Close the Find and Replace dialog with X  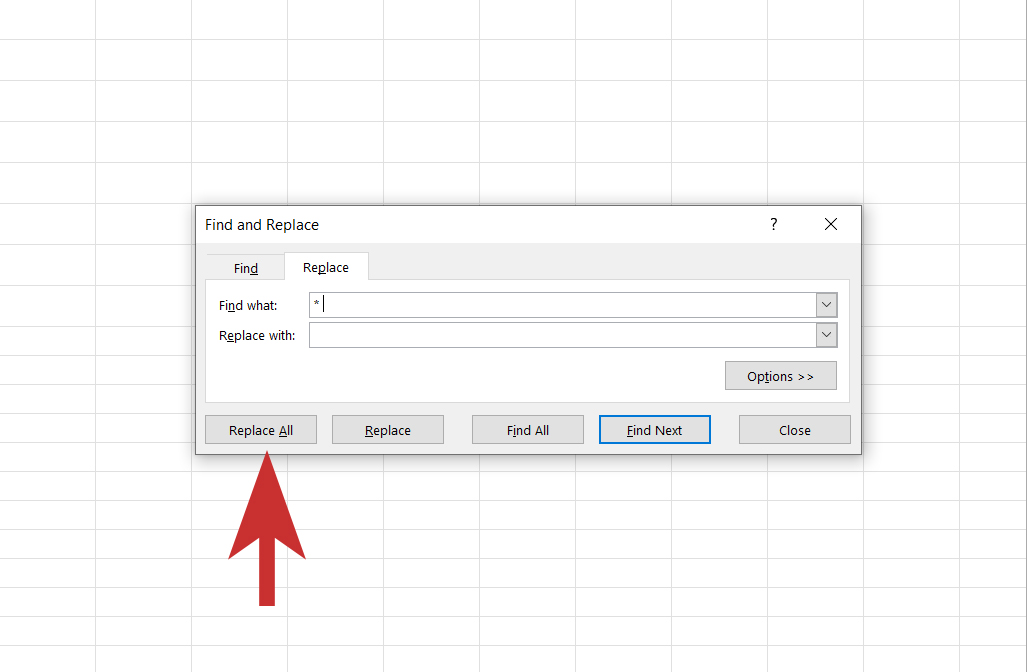point(831,224)
